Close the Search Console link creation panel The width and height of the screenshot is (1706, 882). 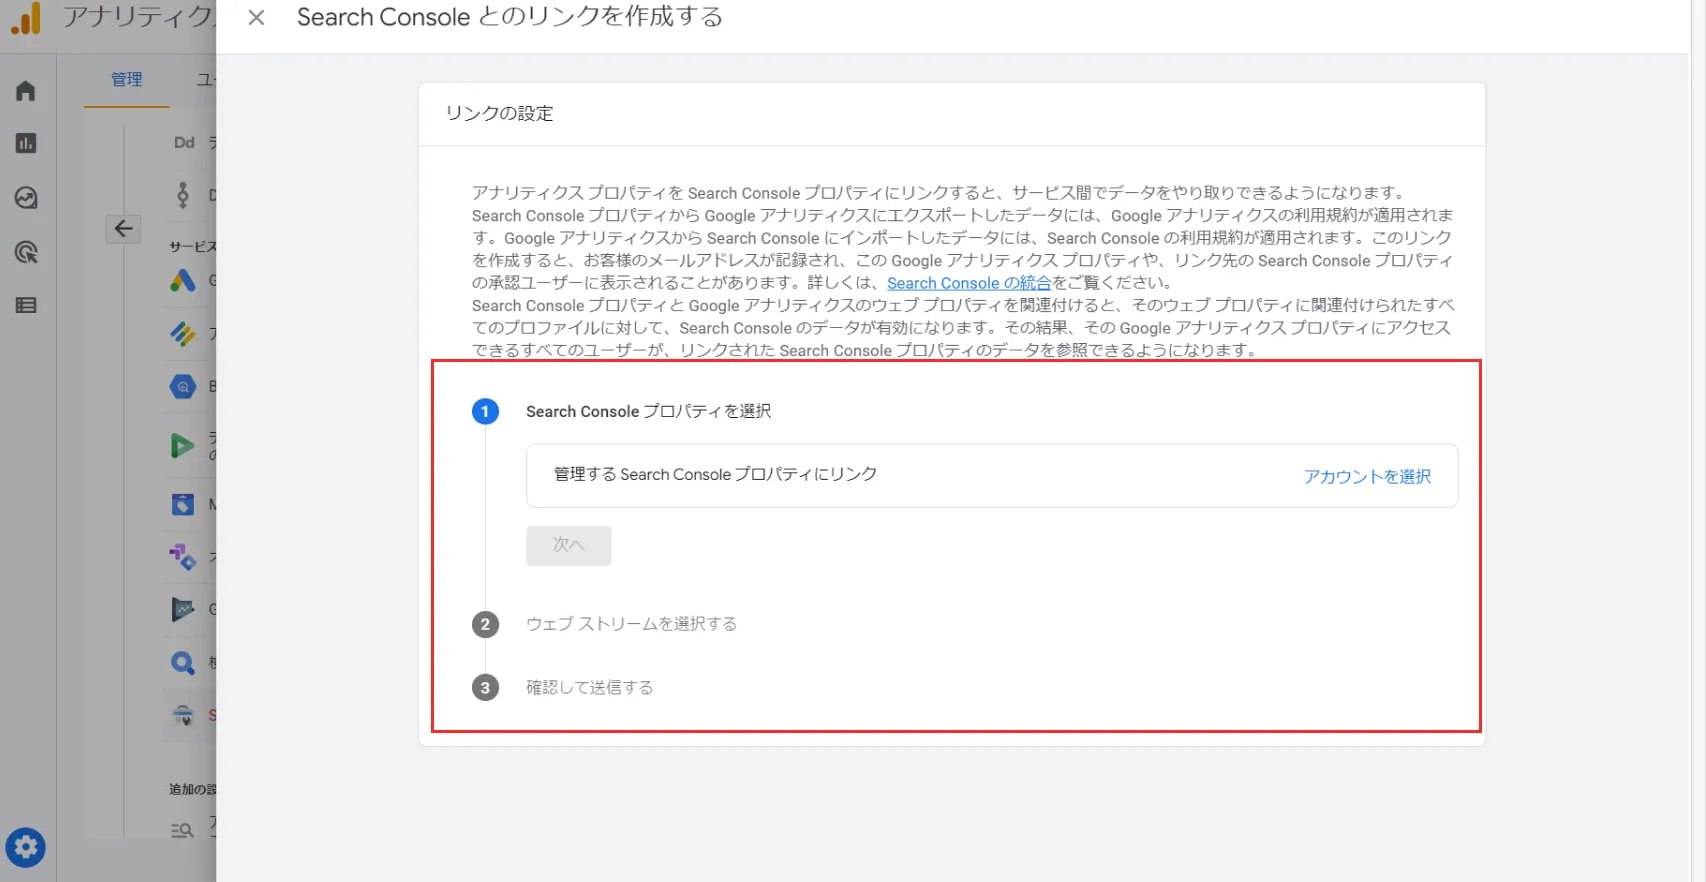point(256,17)
